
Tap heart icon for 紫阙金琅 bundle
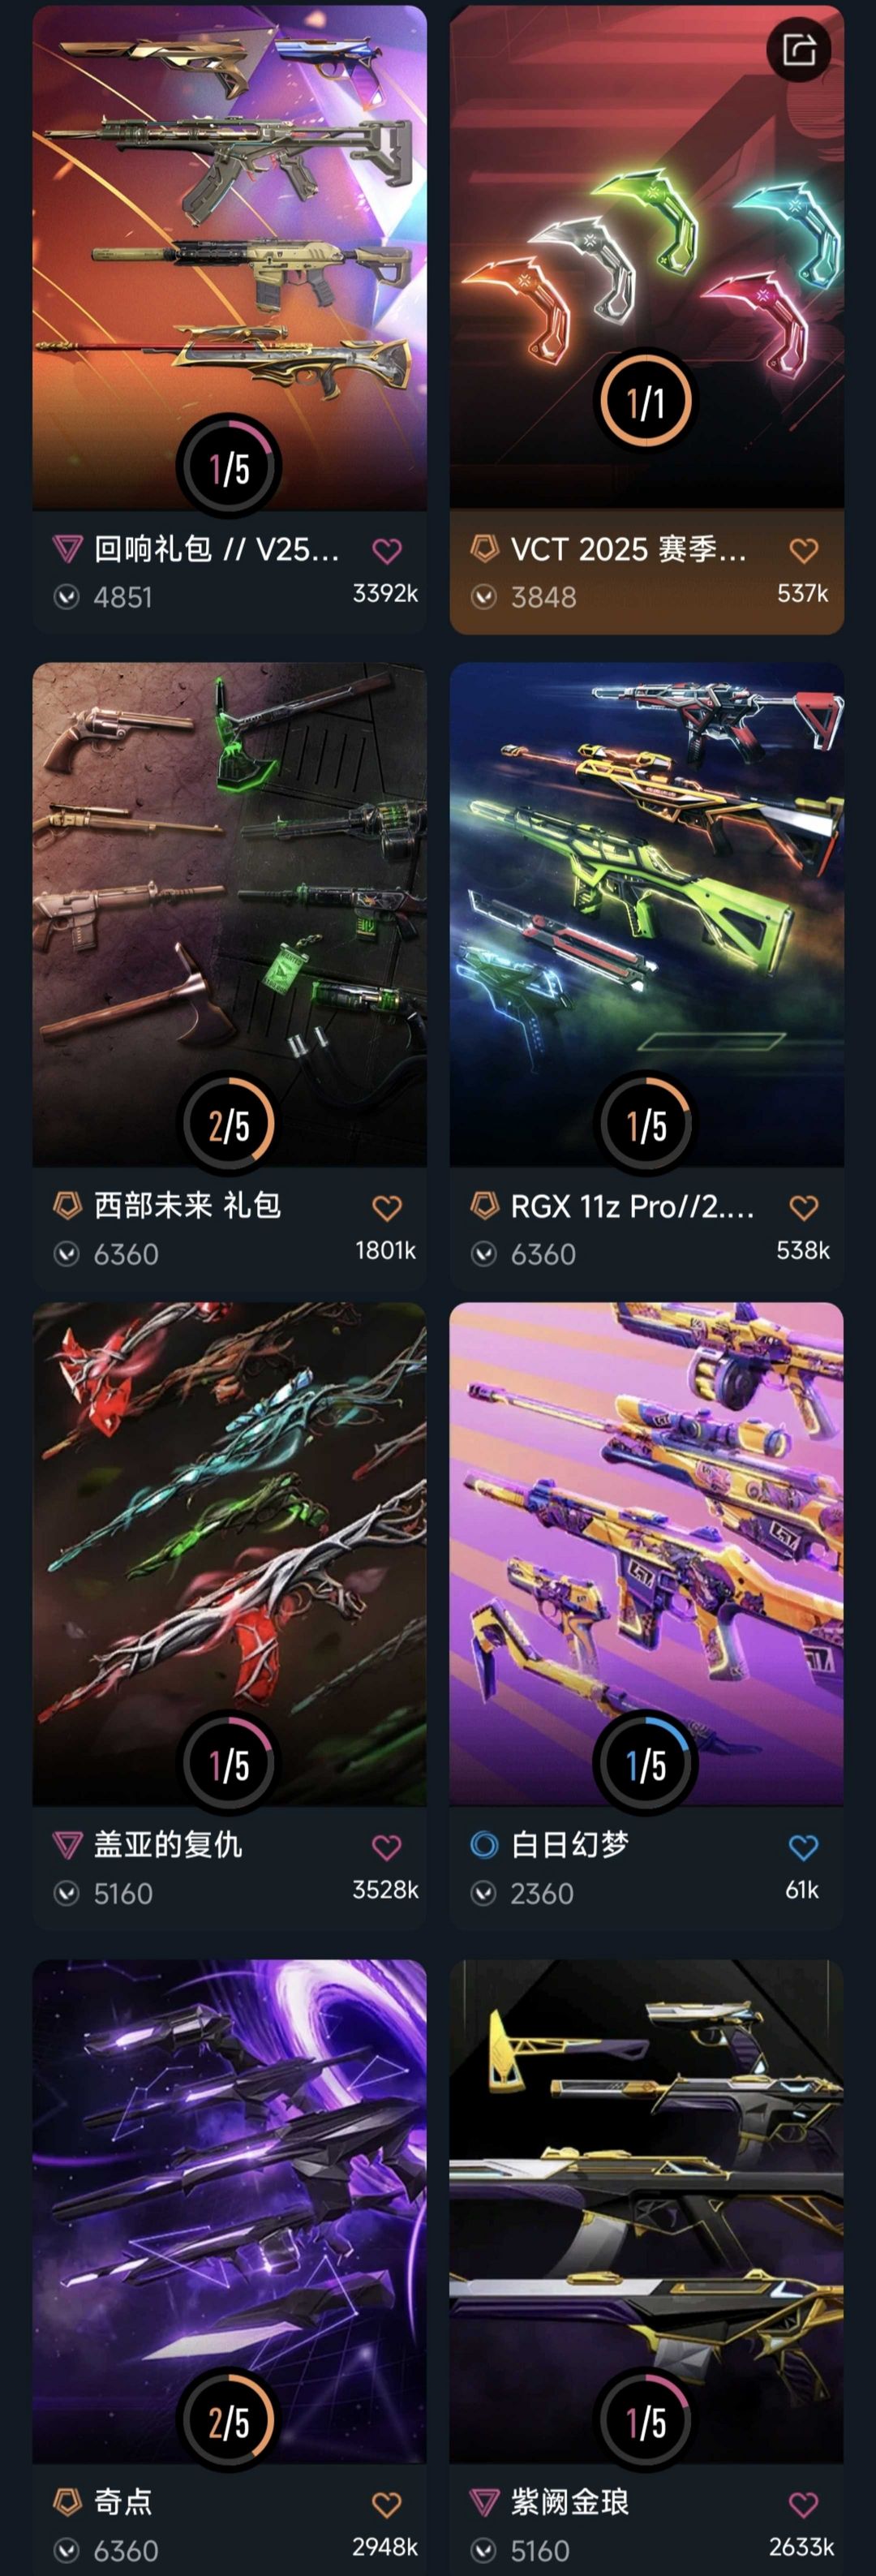coord(804,2504)
